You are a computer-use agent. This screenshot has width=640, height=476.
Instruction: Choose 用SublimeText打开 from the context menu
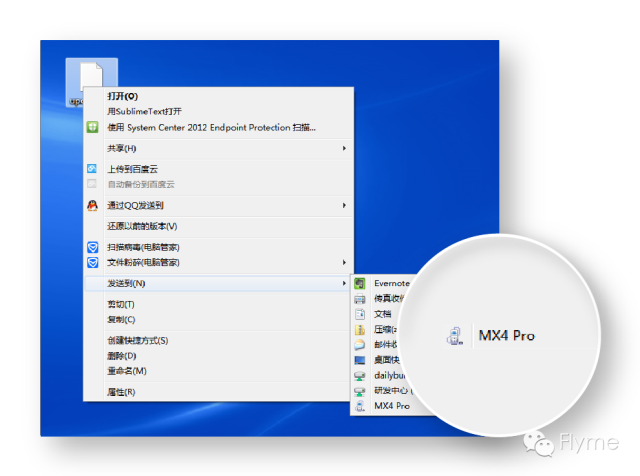144,111
